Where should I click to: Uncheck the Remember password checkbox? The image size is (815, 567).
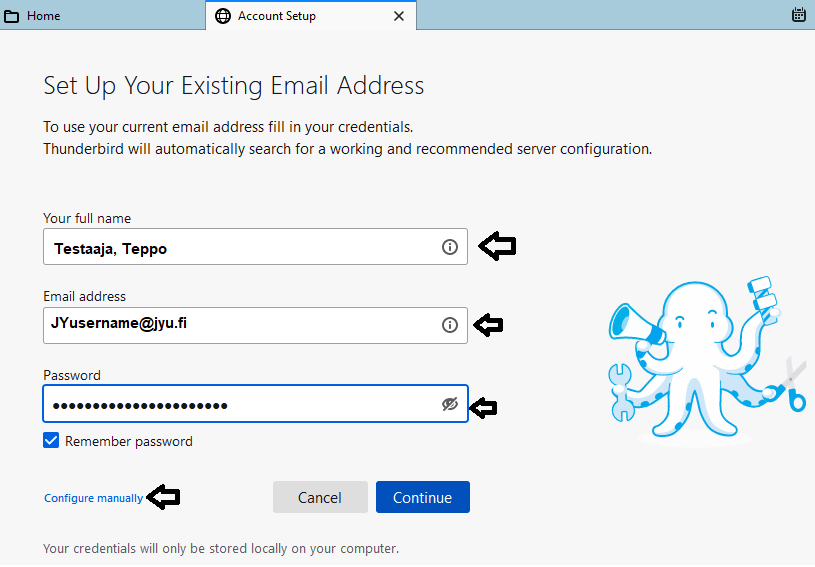click(x=52, y=441)
